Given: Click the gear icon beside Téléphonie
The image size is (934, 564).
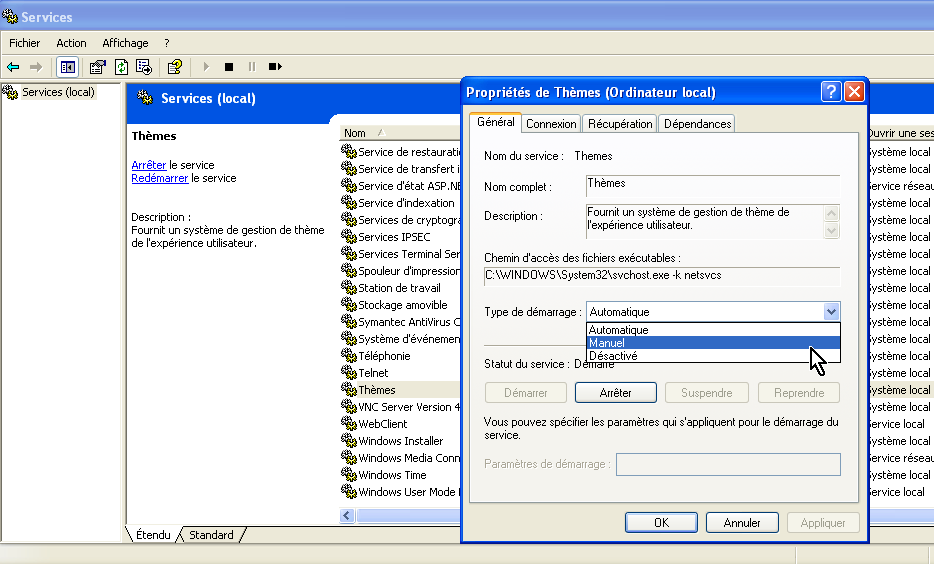Looking at the screenshot, I should (x=348, y=356).
